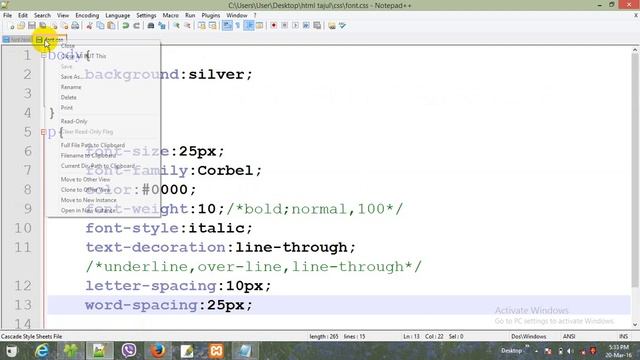Open Viber from the taskbar
The image size is (640, 360).
tap(129, 351)
